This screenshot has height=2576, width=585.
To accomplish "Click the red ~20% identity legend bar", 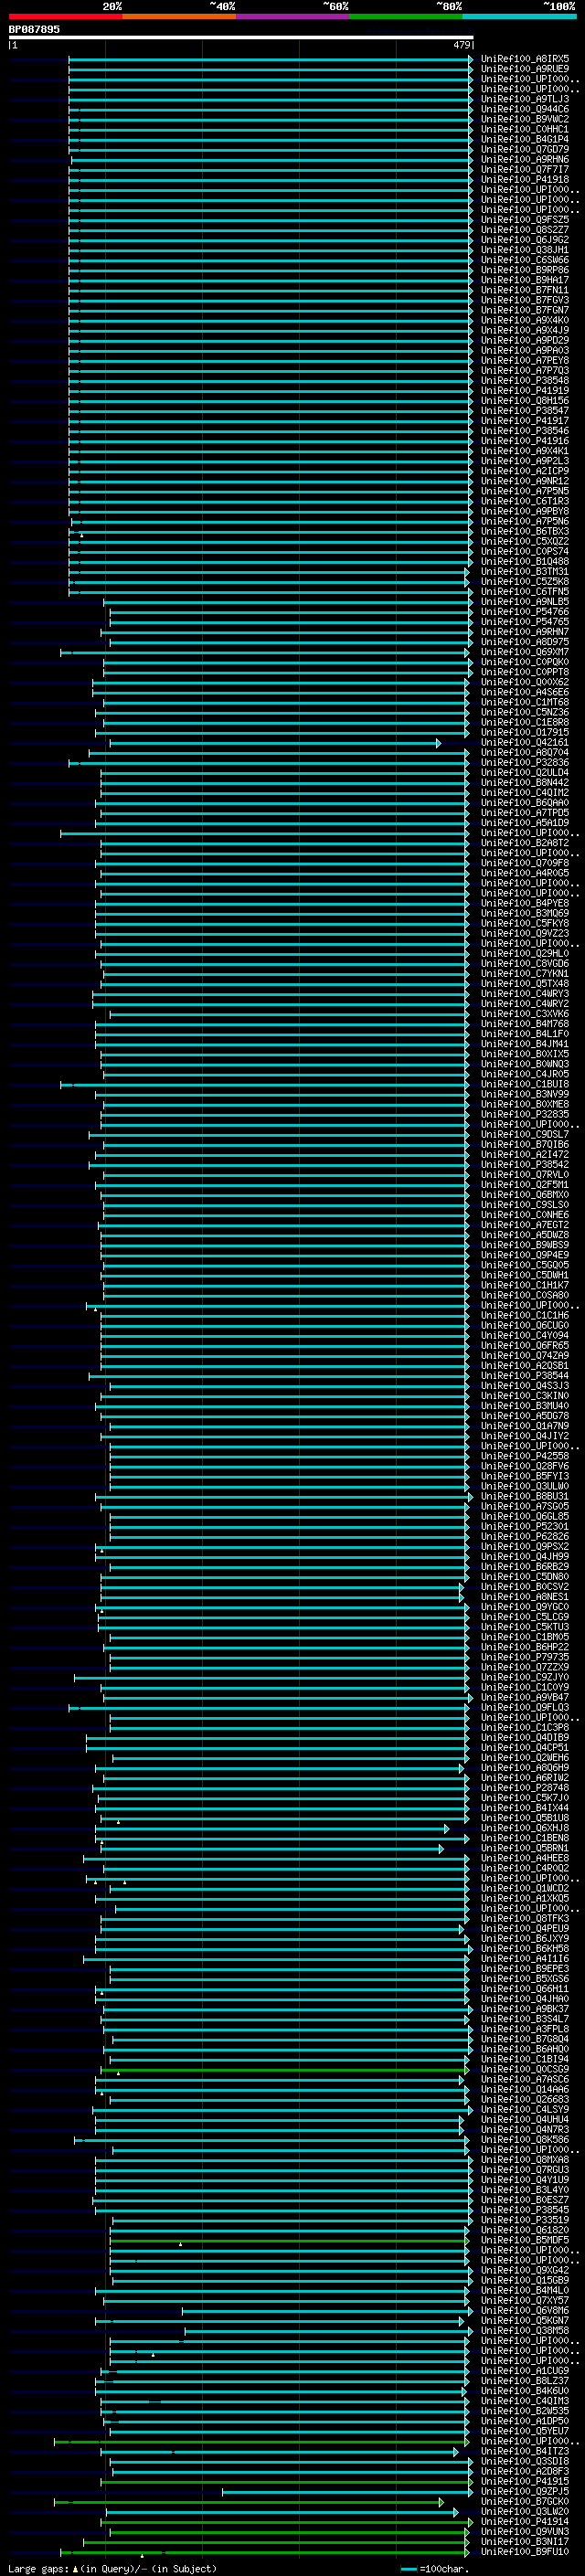I will point(66,16).
